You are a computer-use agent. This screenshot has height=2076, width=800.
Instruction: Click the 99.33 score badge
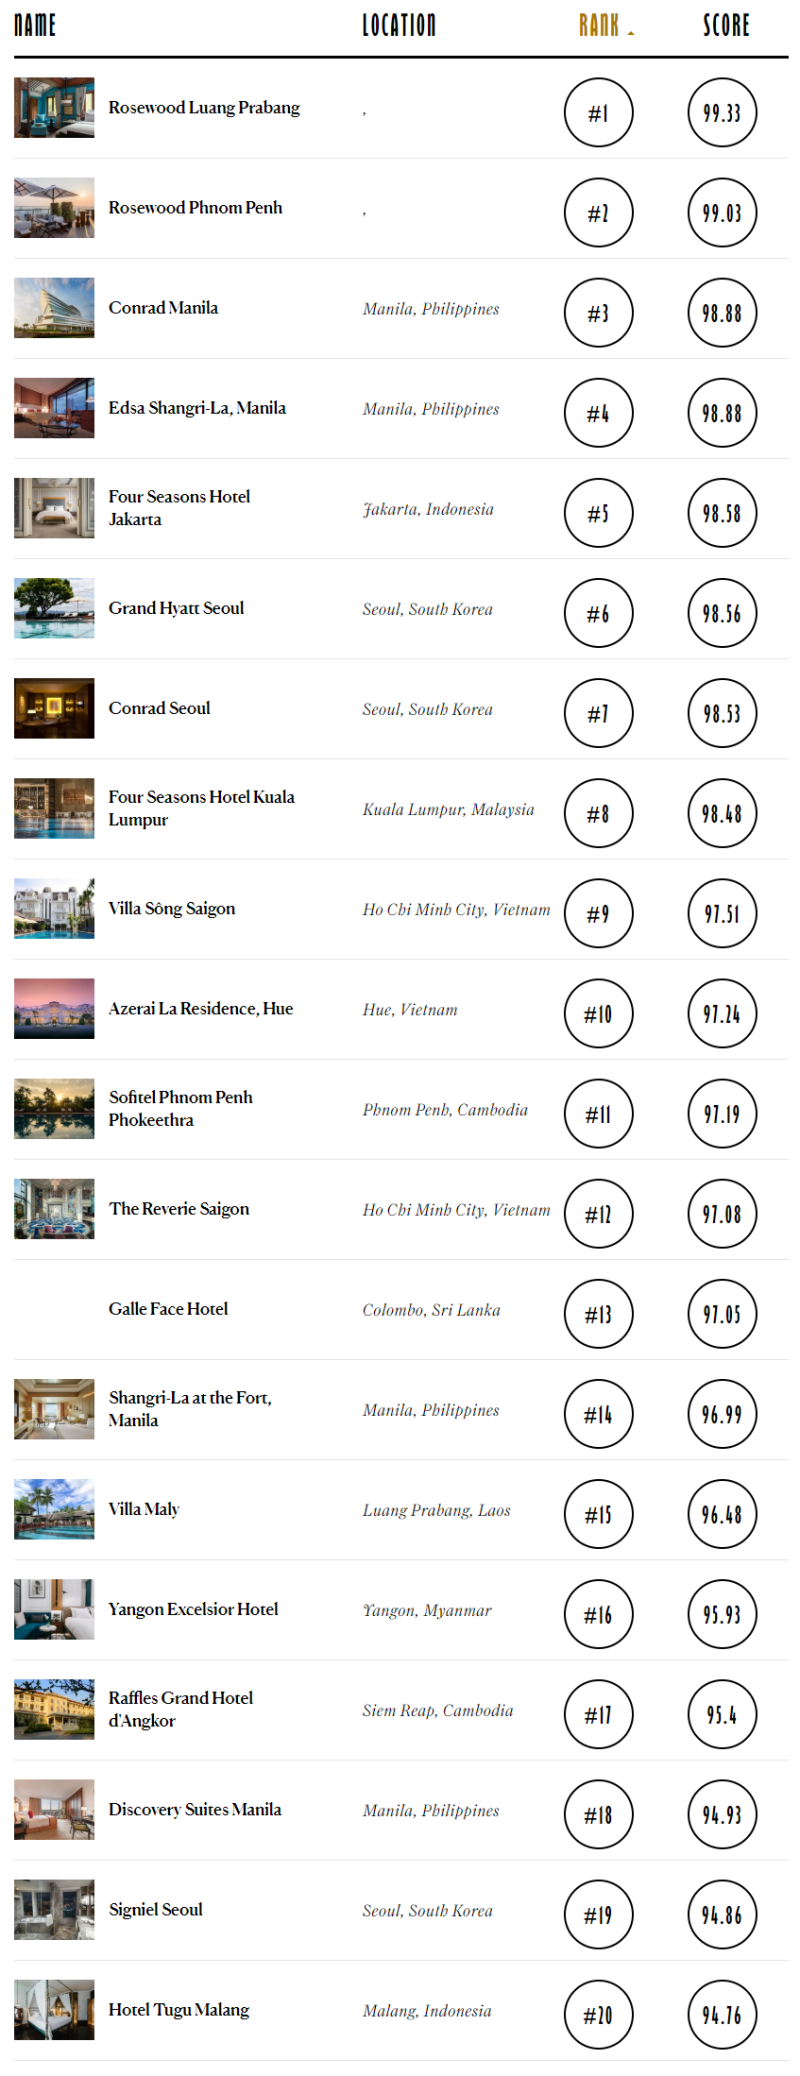pyautogui.click(x=722, y=113)
